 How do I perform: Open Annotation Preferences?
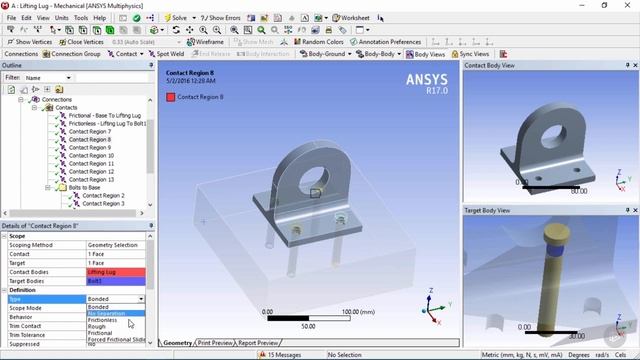point(385,42)
